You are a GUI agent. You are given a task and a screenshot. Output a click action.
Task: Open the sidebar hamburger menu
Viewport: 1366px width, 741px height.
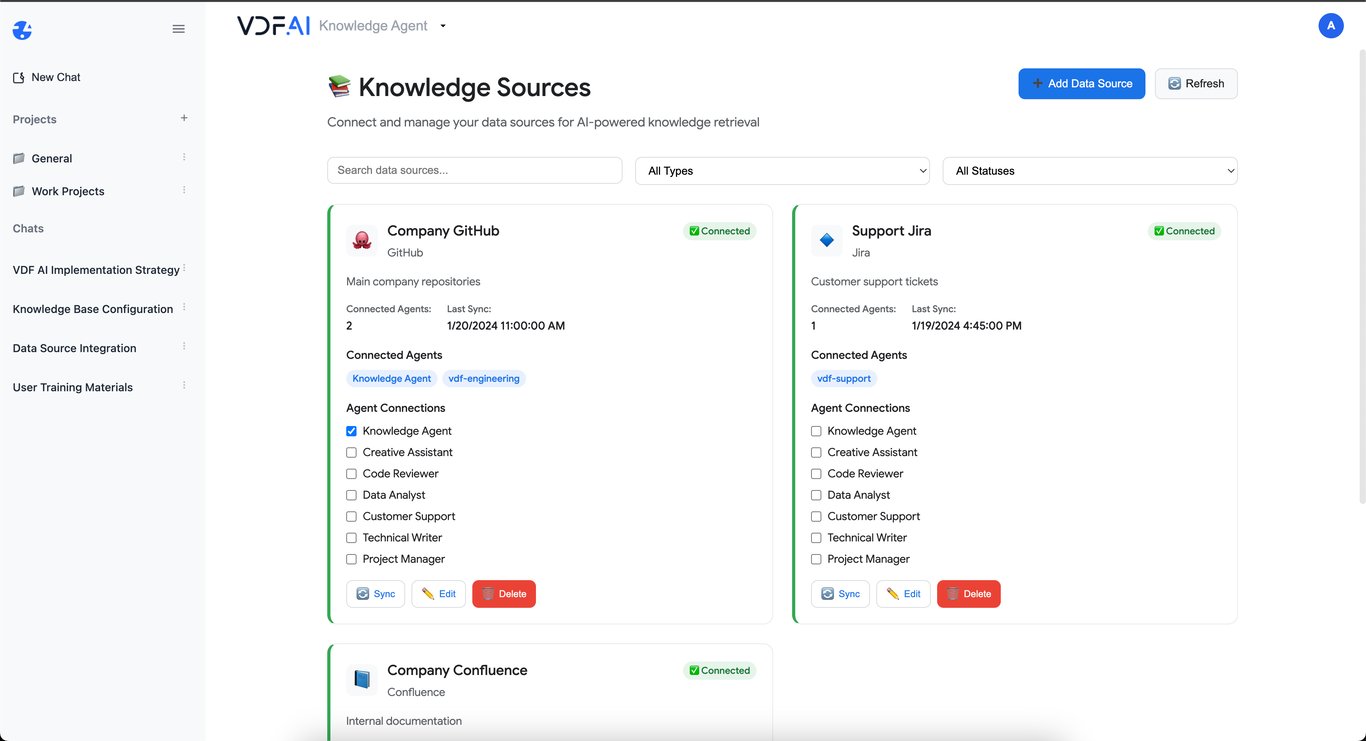[x=178, y=28]
